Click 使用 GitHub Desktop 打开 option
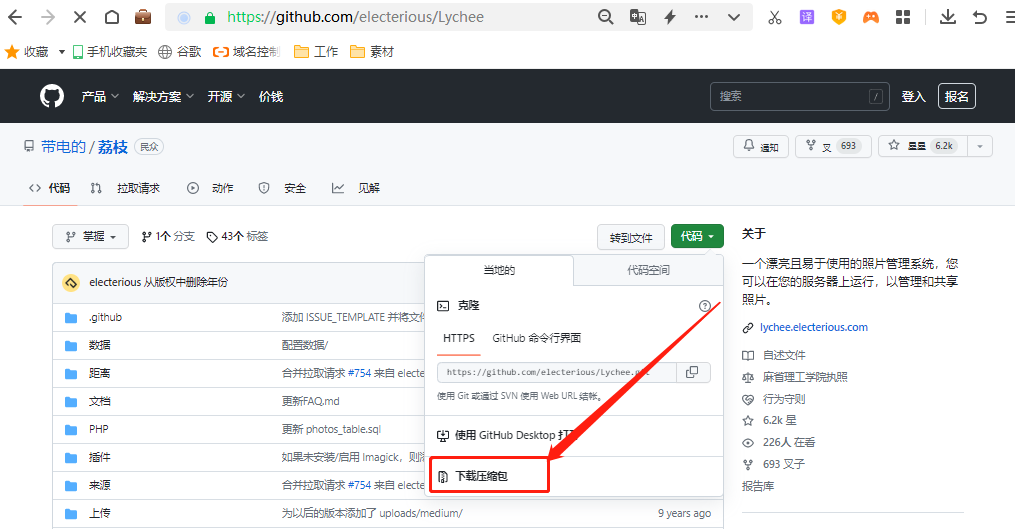Image resolution: width=1015 pixels, height=529 pixels. 574,435
